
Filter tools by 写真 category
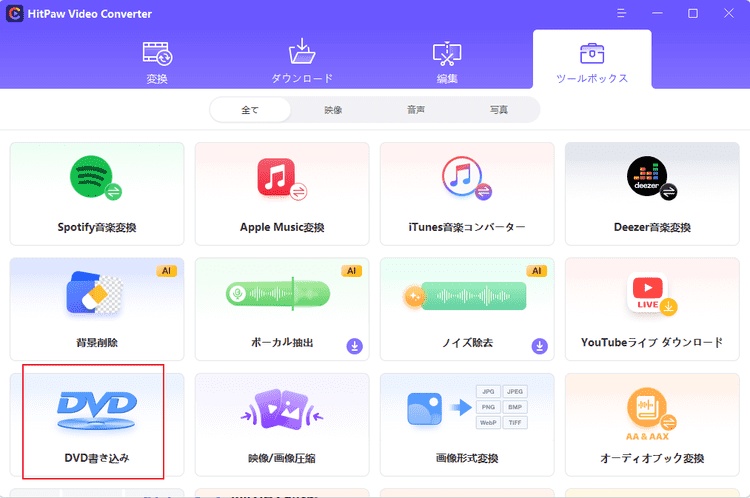pos(498,110)
